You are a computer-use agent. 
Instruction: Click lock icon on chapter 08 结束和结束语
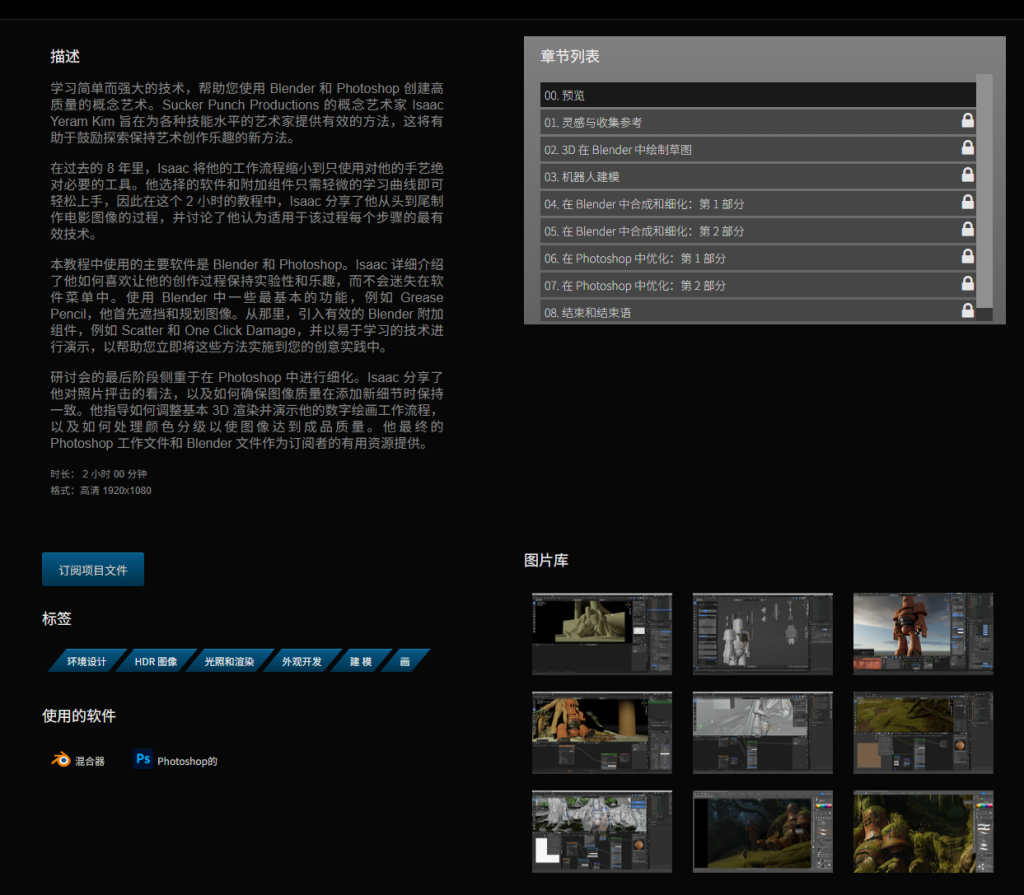click(967, 311)
